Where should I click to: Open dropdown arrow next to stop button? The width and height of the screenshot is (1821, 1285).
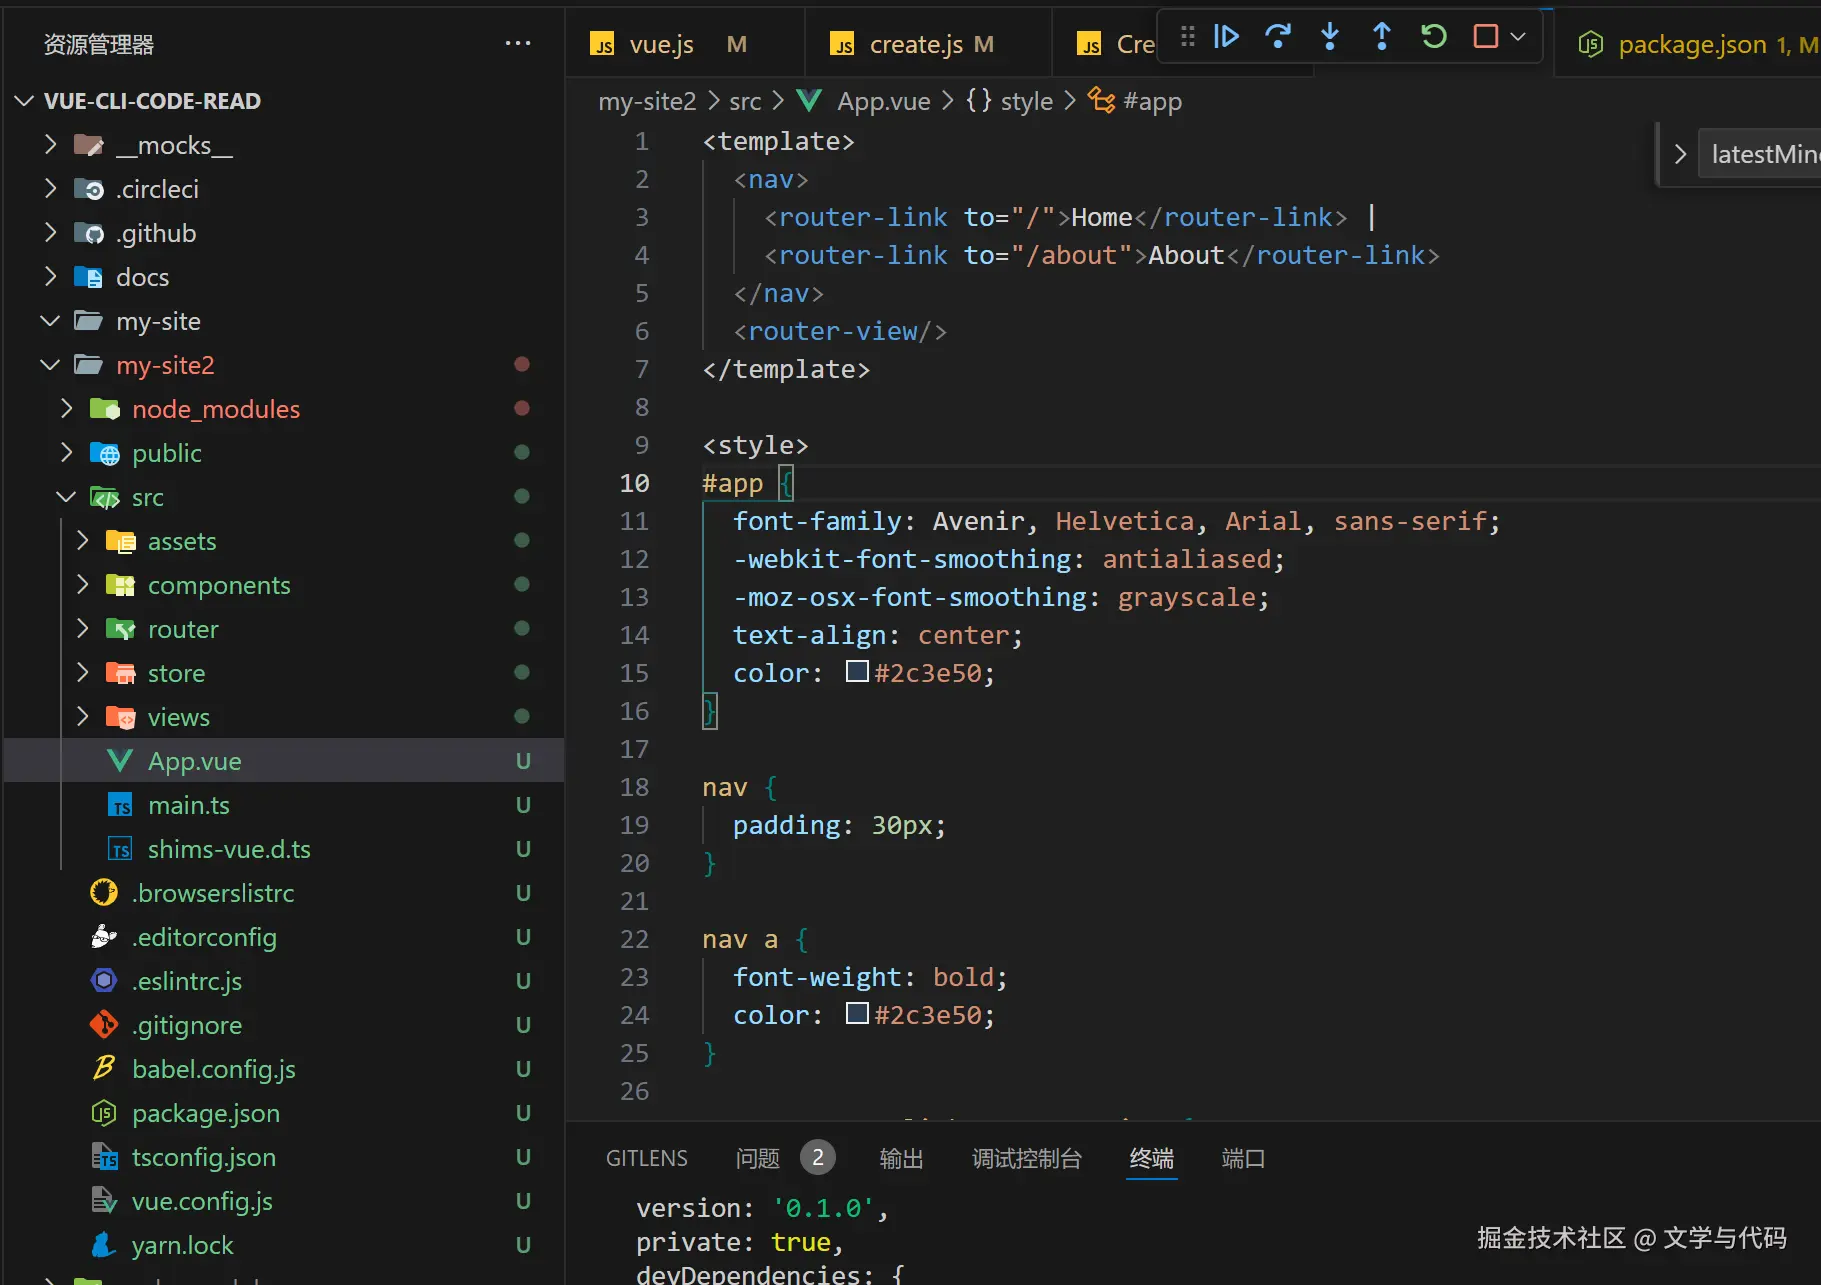(1518, 37)
